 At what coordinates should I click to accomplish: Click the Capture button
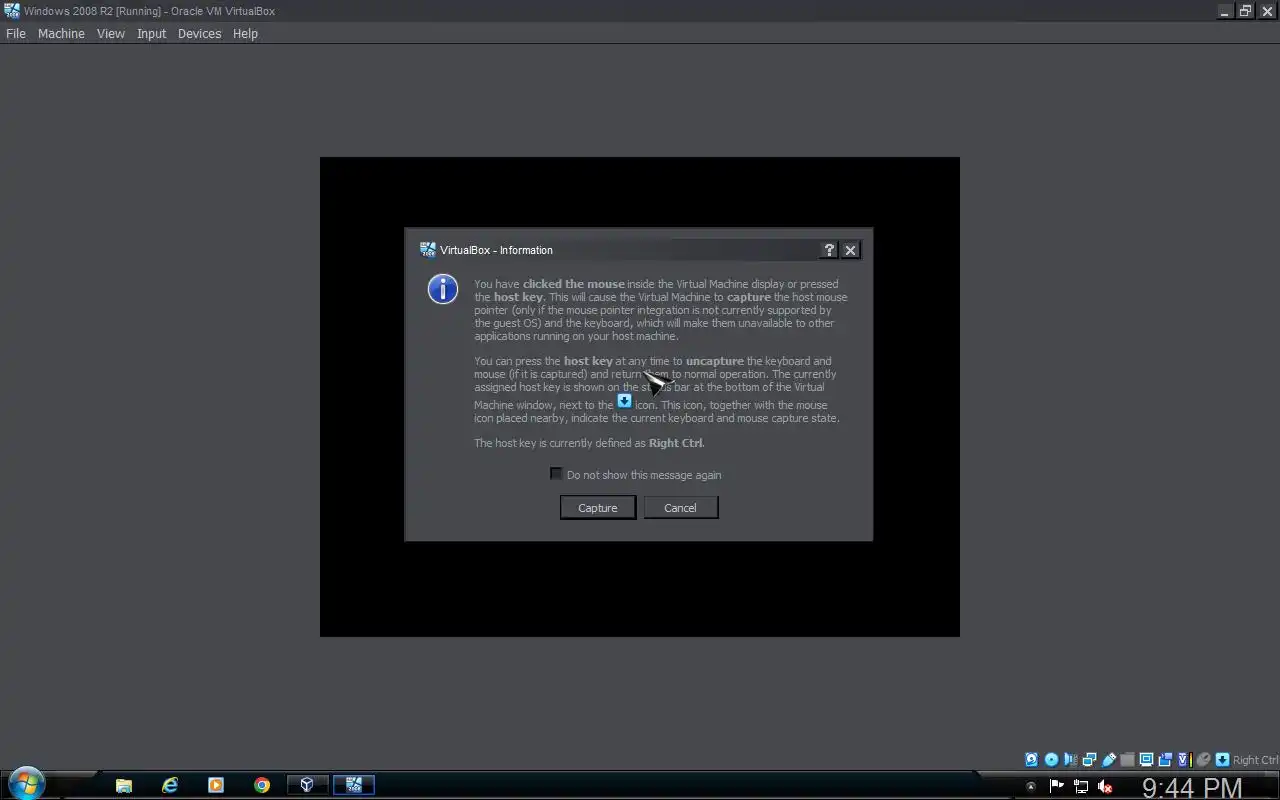pos(598,508)
